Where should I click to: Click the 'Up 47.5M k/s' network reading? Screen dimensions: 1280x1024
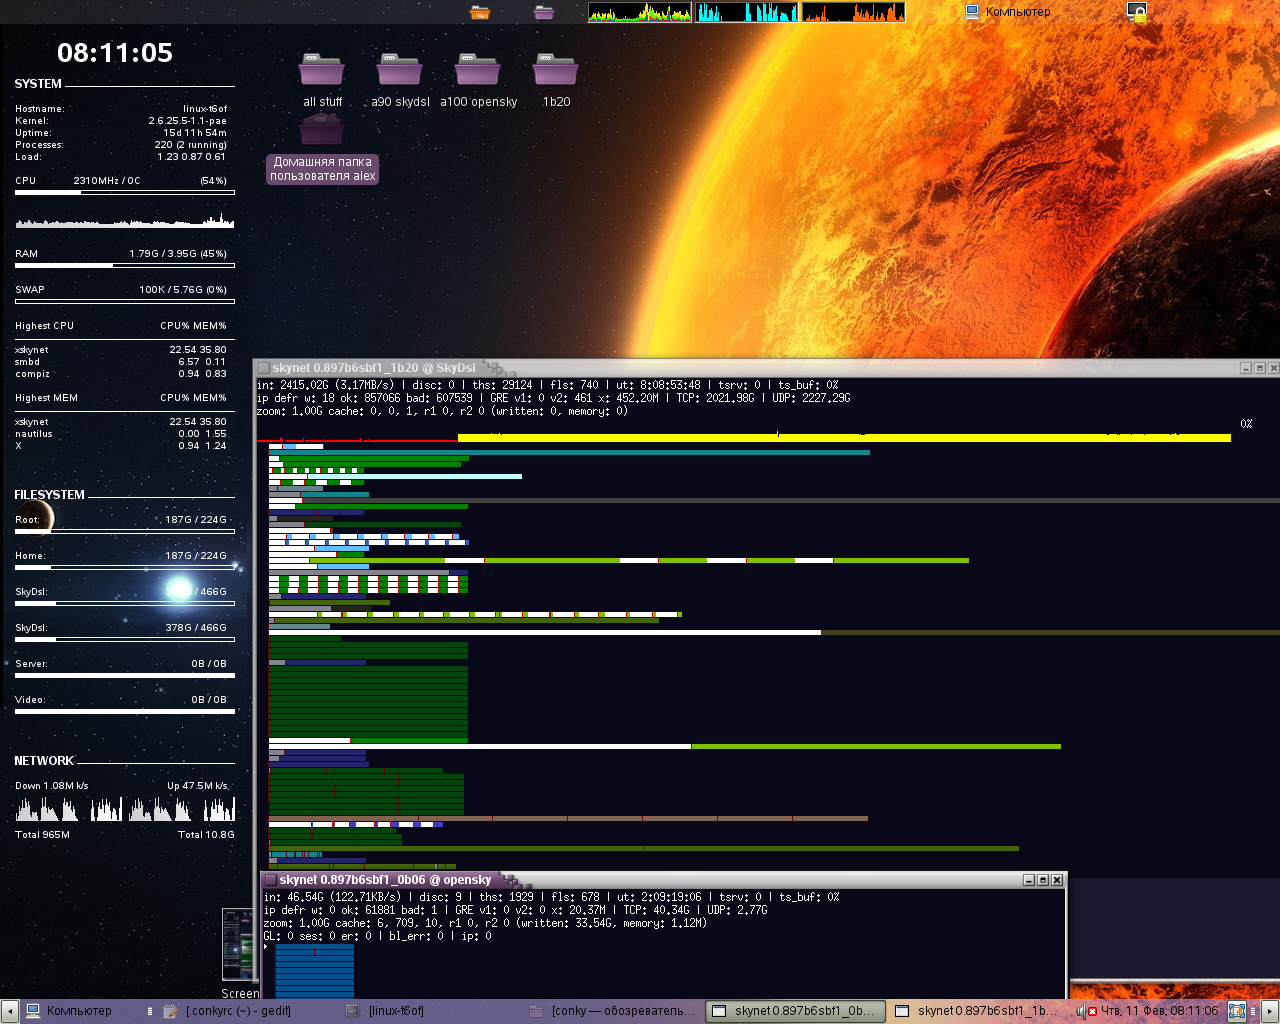click(198, 786)
